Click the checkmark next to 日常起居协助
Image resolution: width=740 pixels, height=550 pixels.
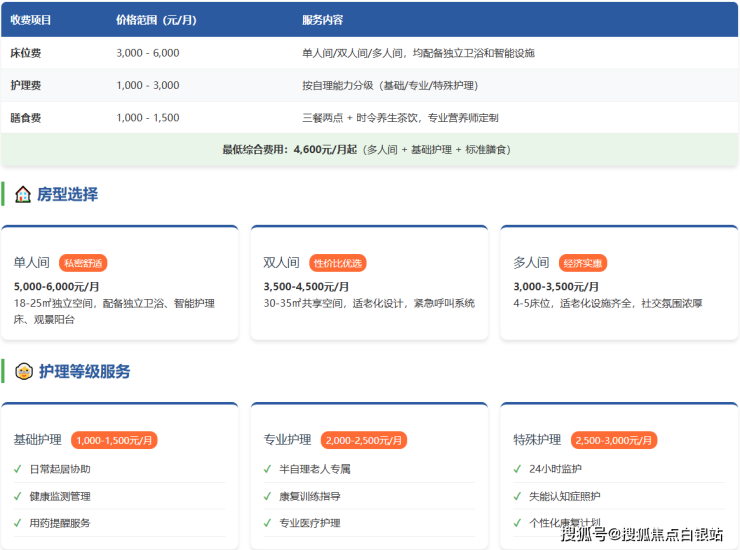click(18, 469)
